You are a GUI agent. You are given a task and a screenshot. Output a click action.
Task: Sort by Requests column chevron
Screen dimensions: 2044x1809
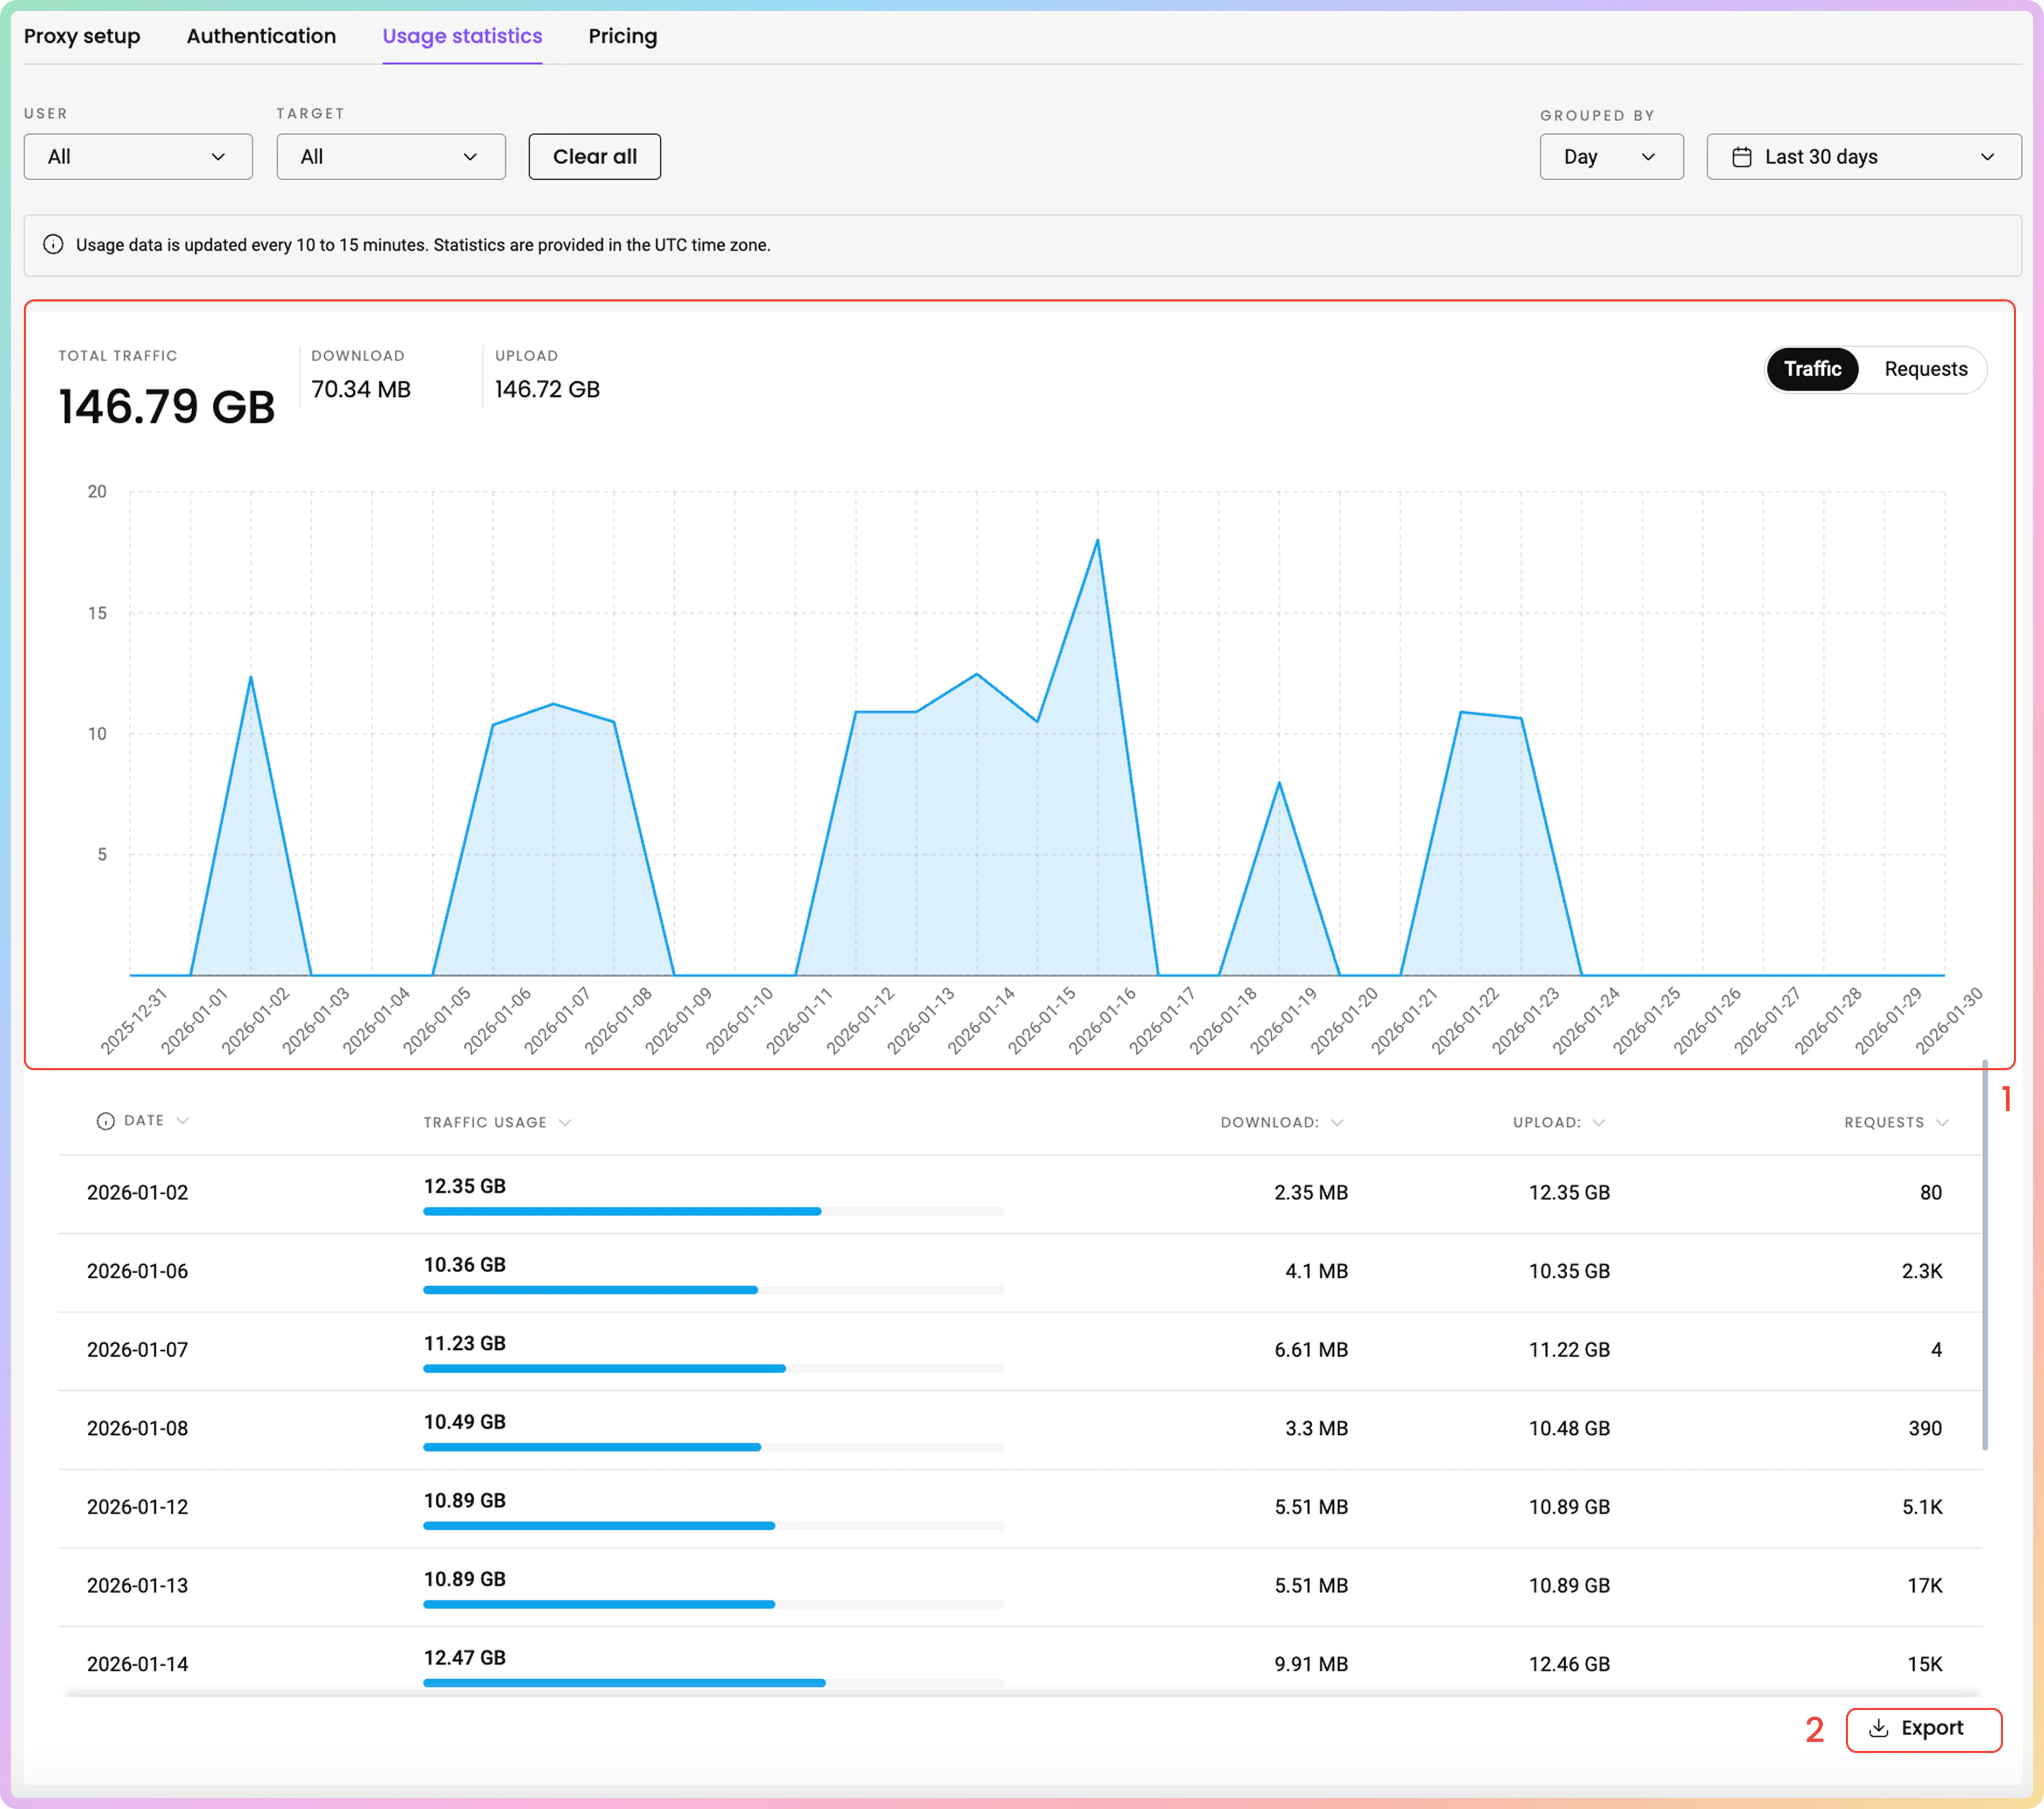click(x=1941, y=1122)
